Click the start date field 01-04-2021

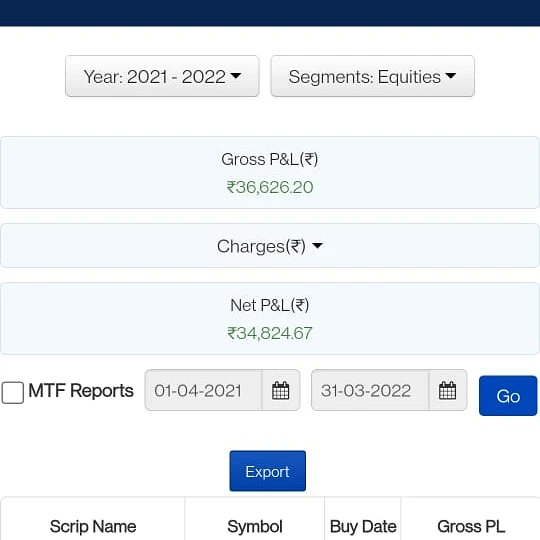tap(204, 390)
